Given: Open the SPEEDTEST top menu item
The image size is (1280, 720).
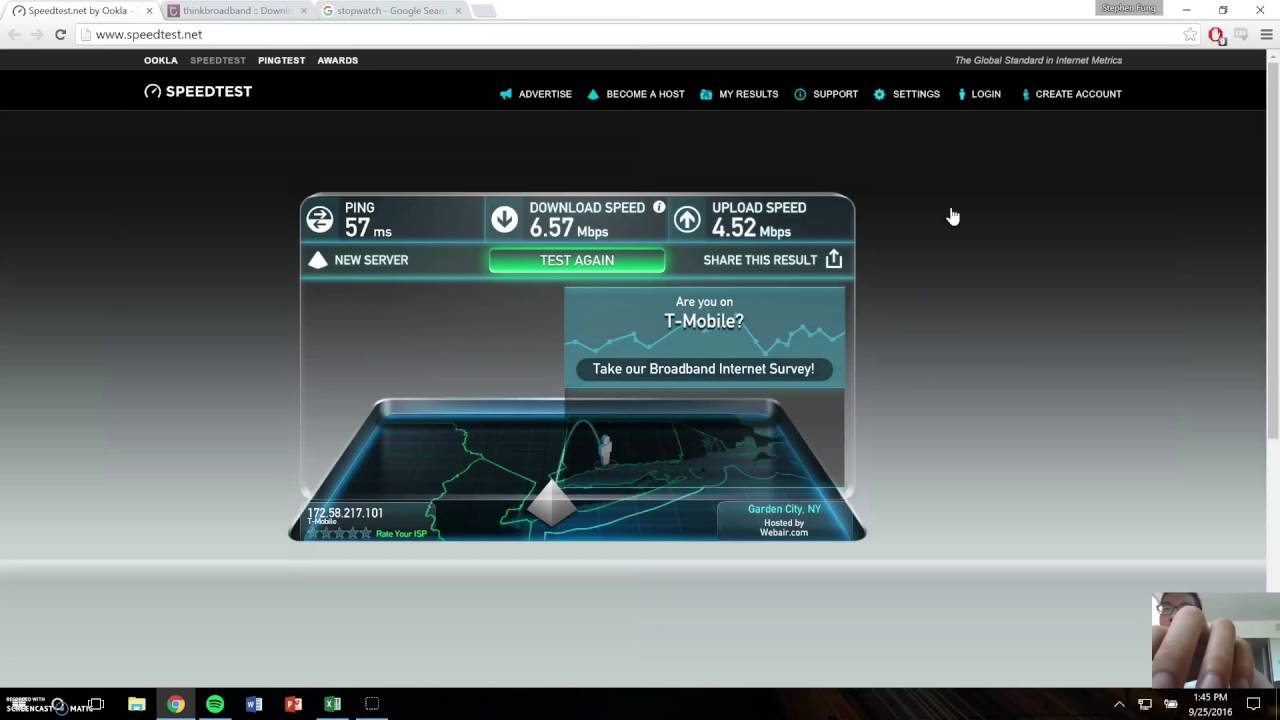Looking at the screenshot, I should [218, 60].
